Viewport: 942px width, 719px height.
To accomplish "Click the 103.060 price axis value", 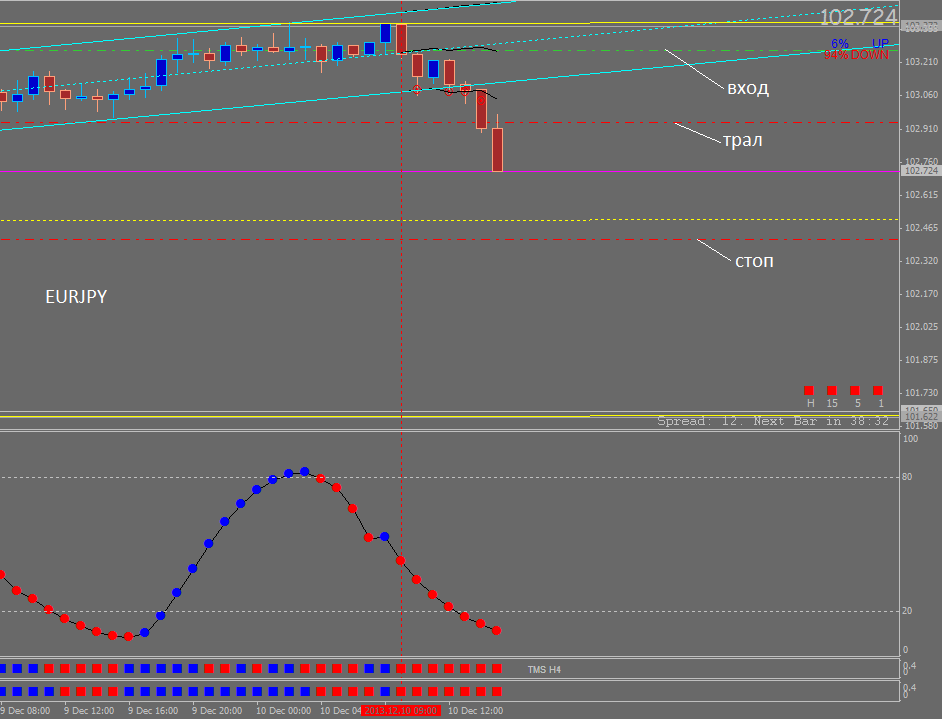I will [922, 95].
